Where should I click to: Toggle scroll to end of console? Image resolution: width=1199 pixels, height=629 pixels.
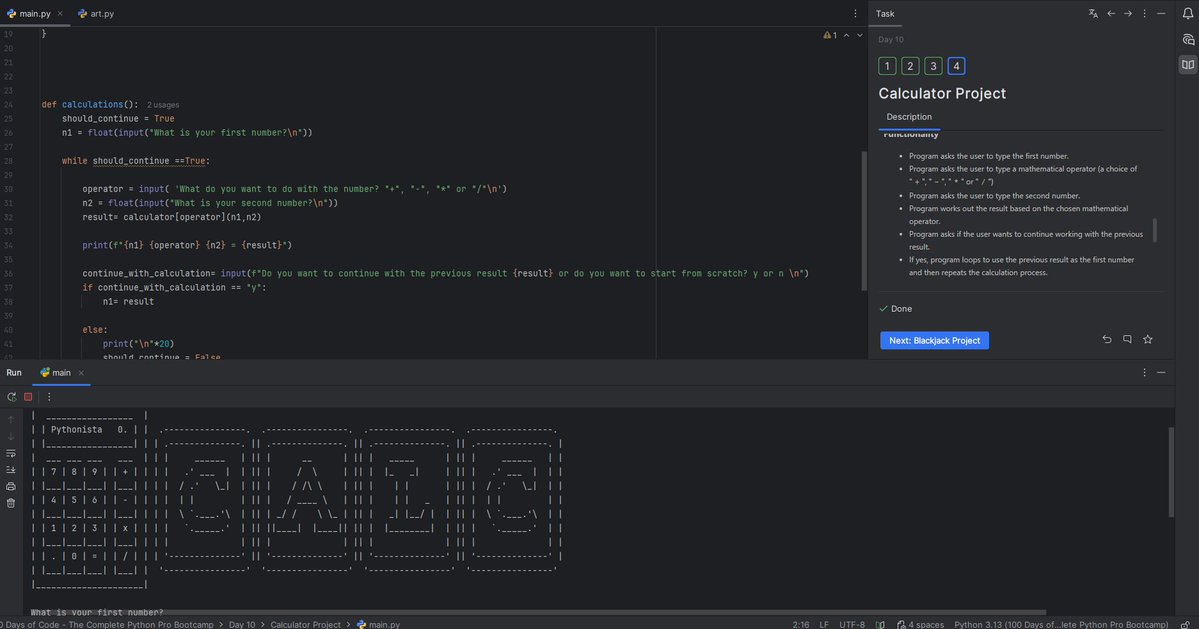(11, 470)
